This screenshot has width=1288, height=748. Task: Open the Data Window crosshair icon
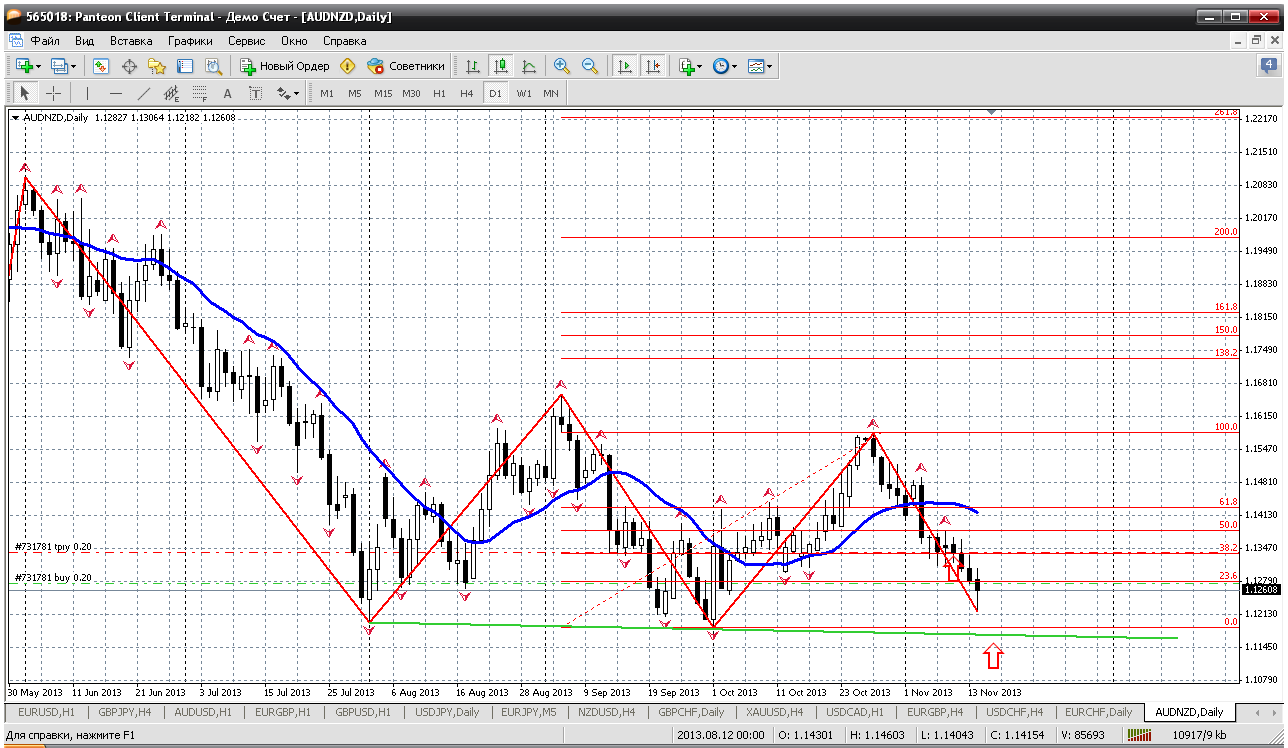(129, 66)
